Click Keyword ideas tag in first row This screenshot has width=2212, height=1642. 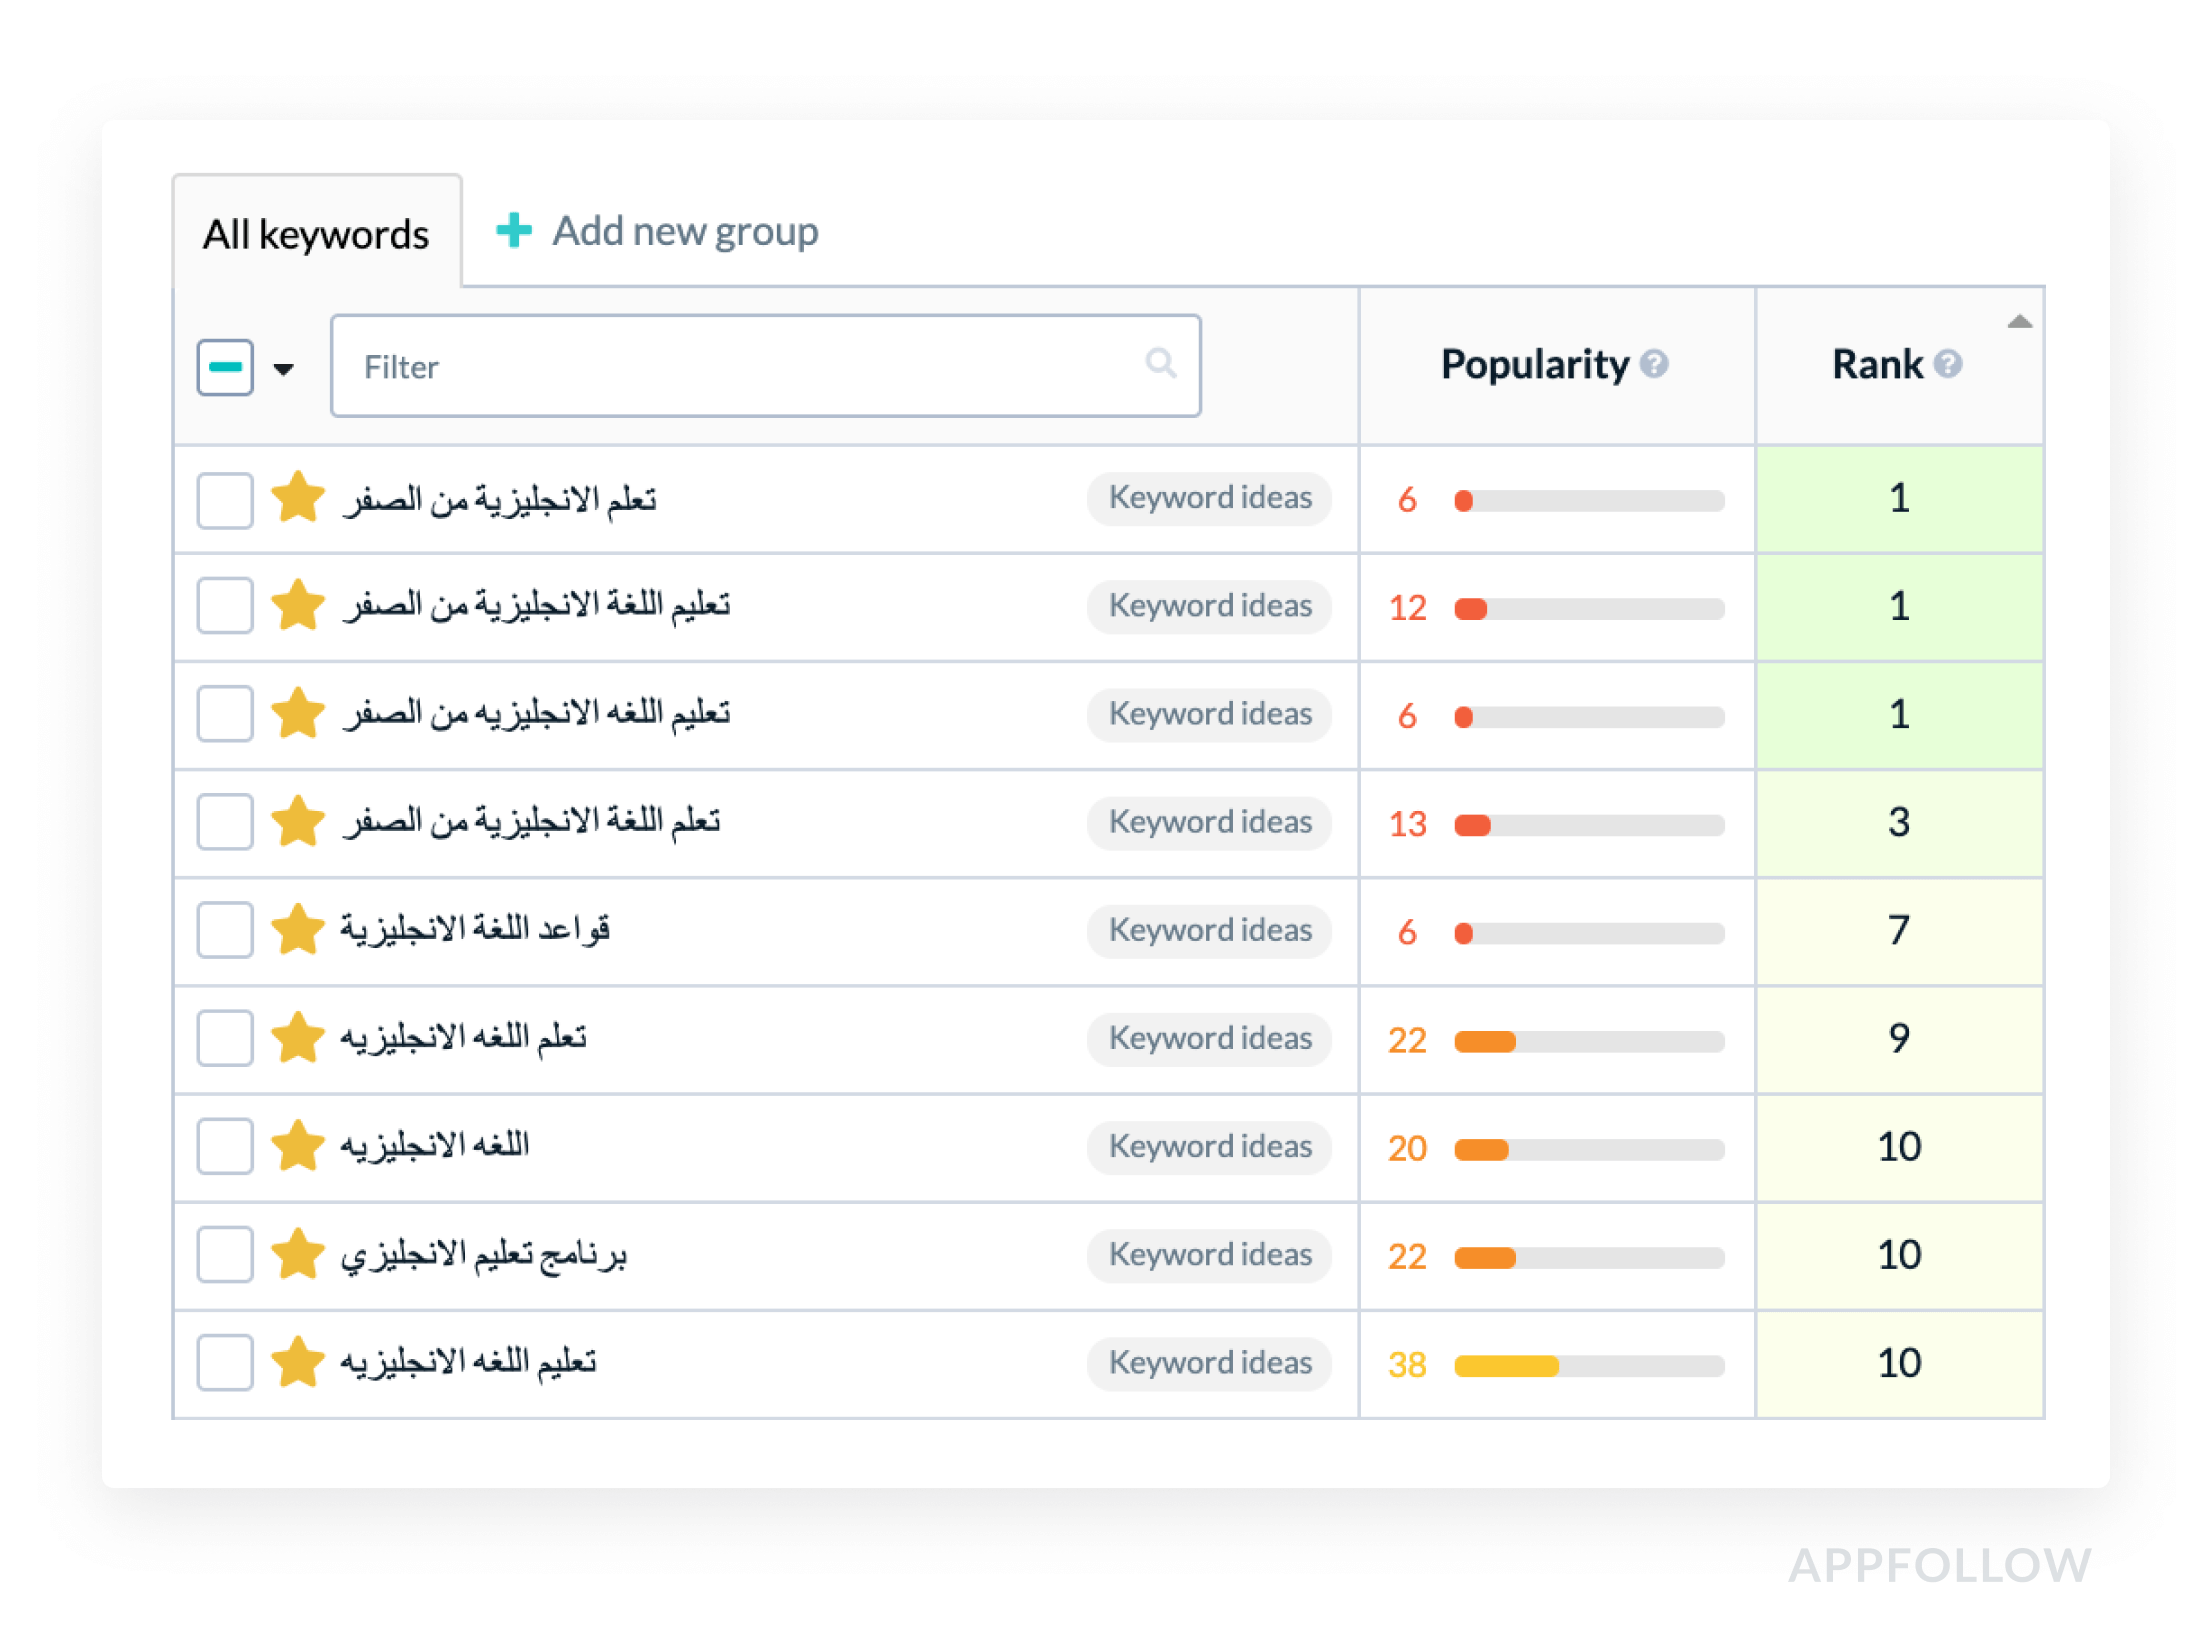coord(1209,498)
